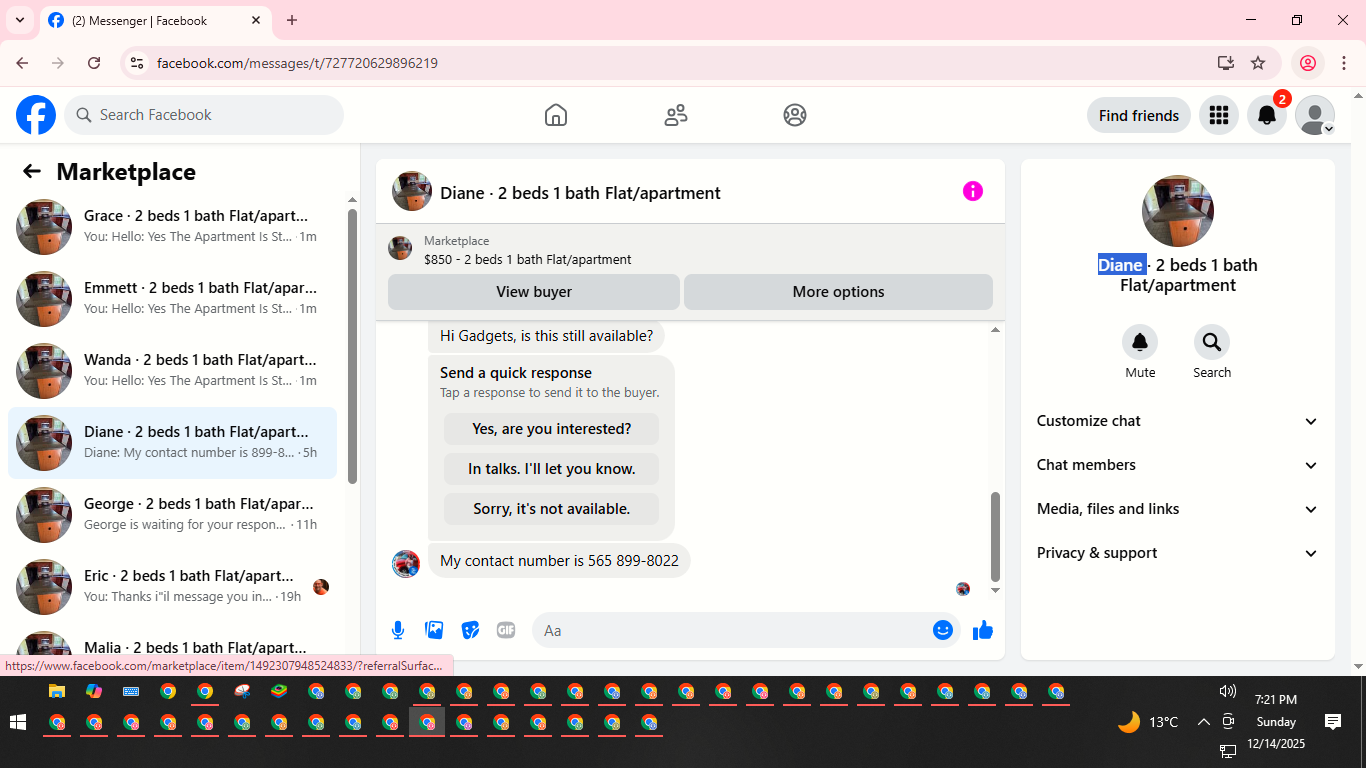Record a voice clip microphone icon

398,630
